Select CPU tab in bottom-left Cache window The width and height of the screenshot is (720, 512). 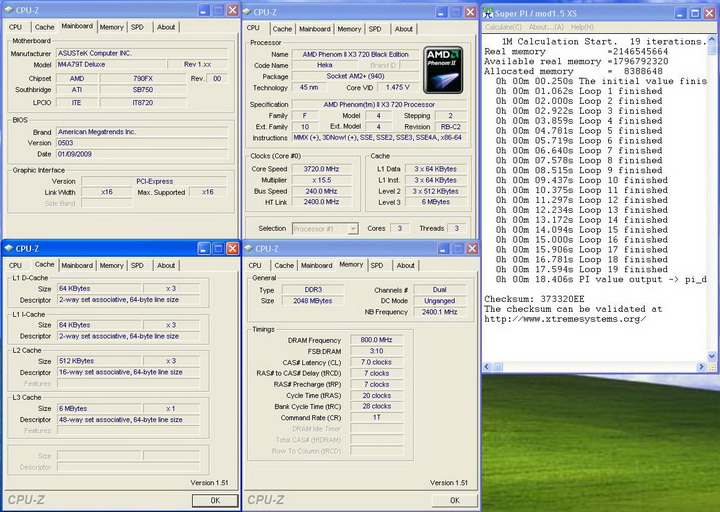(15, 265)
